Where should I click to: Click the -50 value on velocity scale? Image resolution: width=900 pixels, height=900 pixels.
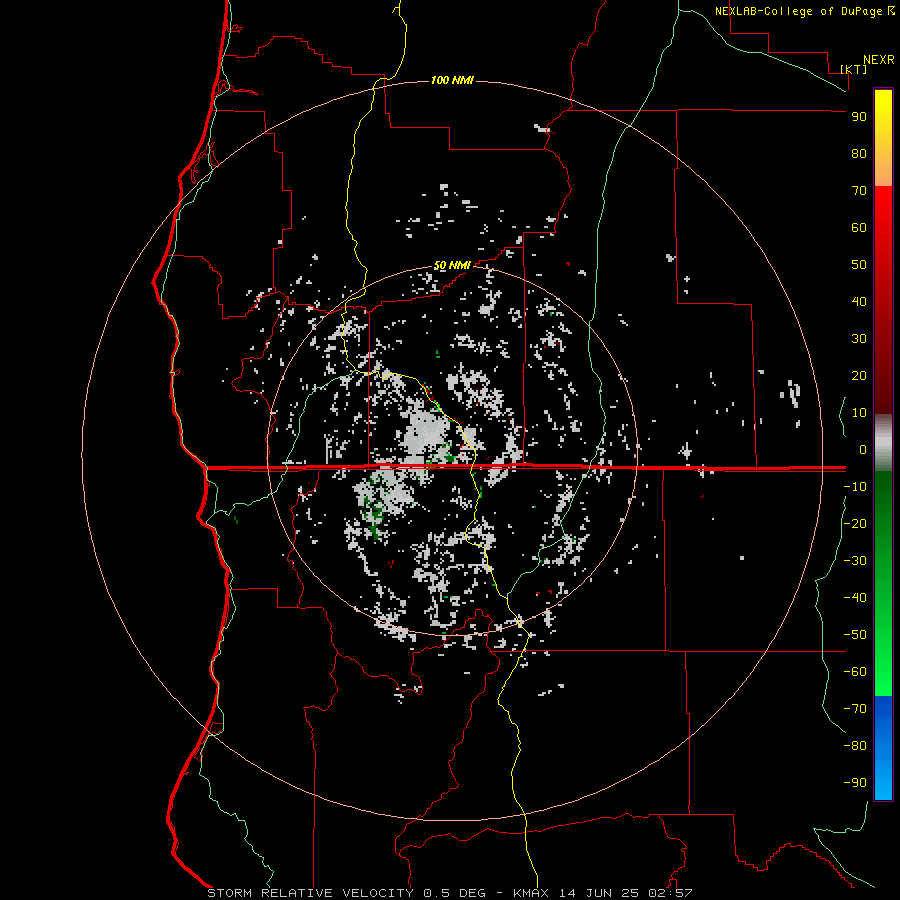click(x=855, y=635)
